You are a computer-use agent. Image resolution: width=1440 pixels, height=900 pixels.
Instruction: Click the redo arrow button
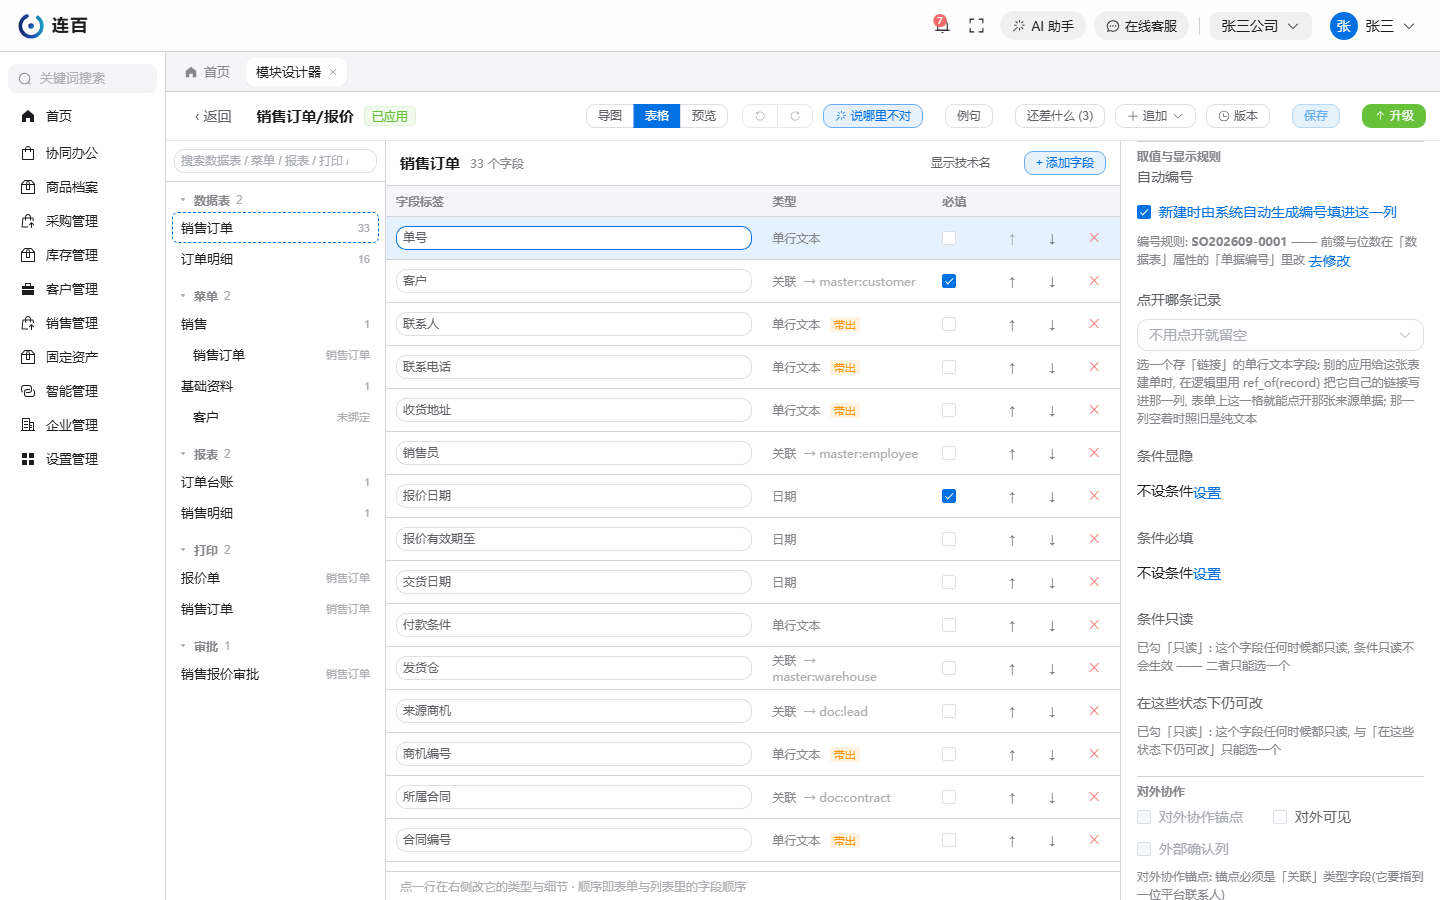point(795,116)
